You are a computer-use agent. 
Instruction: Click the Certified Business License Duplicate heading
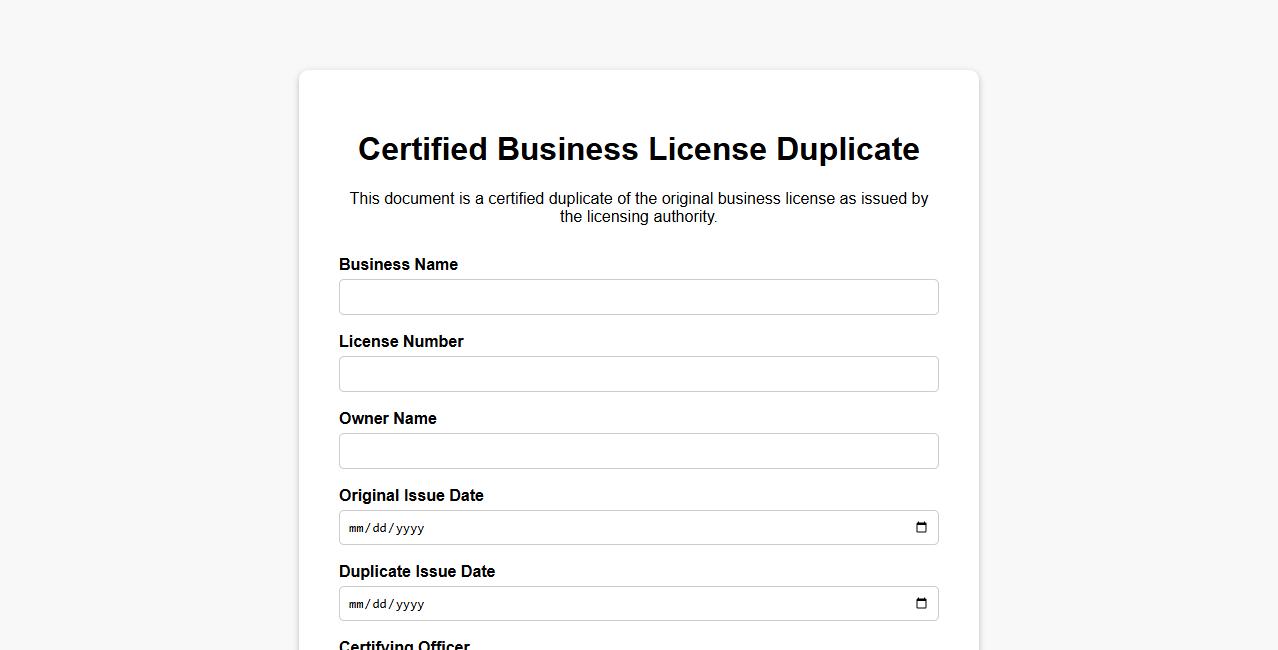point(638,149)
